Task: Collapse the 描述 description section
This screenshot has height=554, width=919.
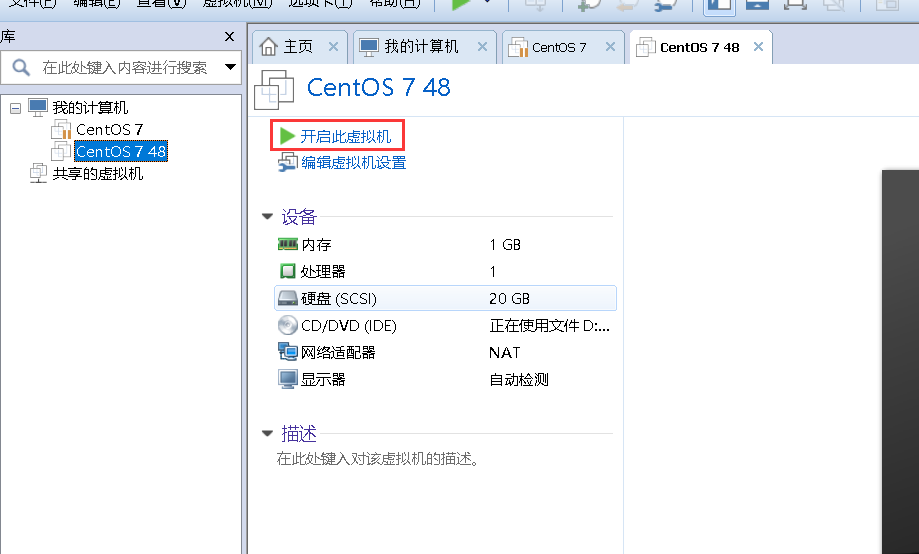Action: [267, 433]
